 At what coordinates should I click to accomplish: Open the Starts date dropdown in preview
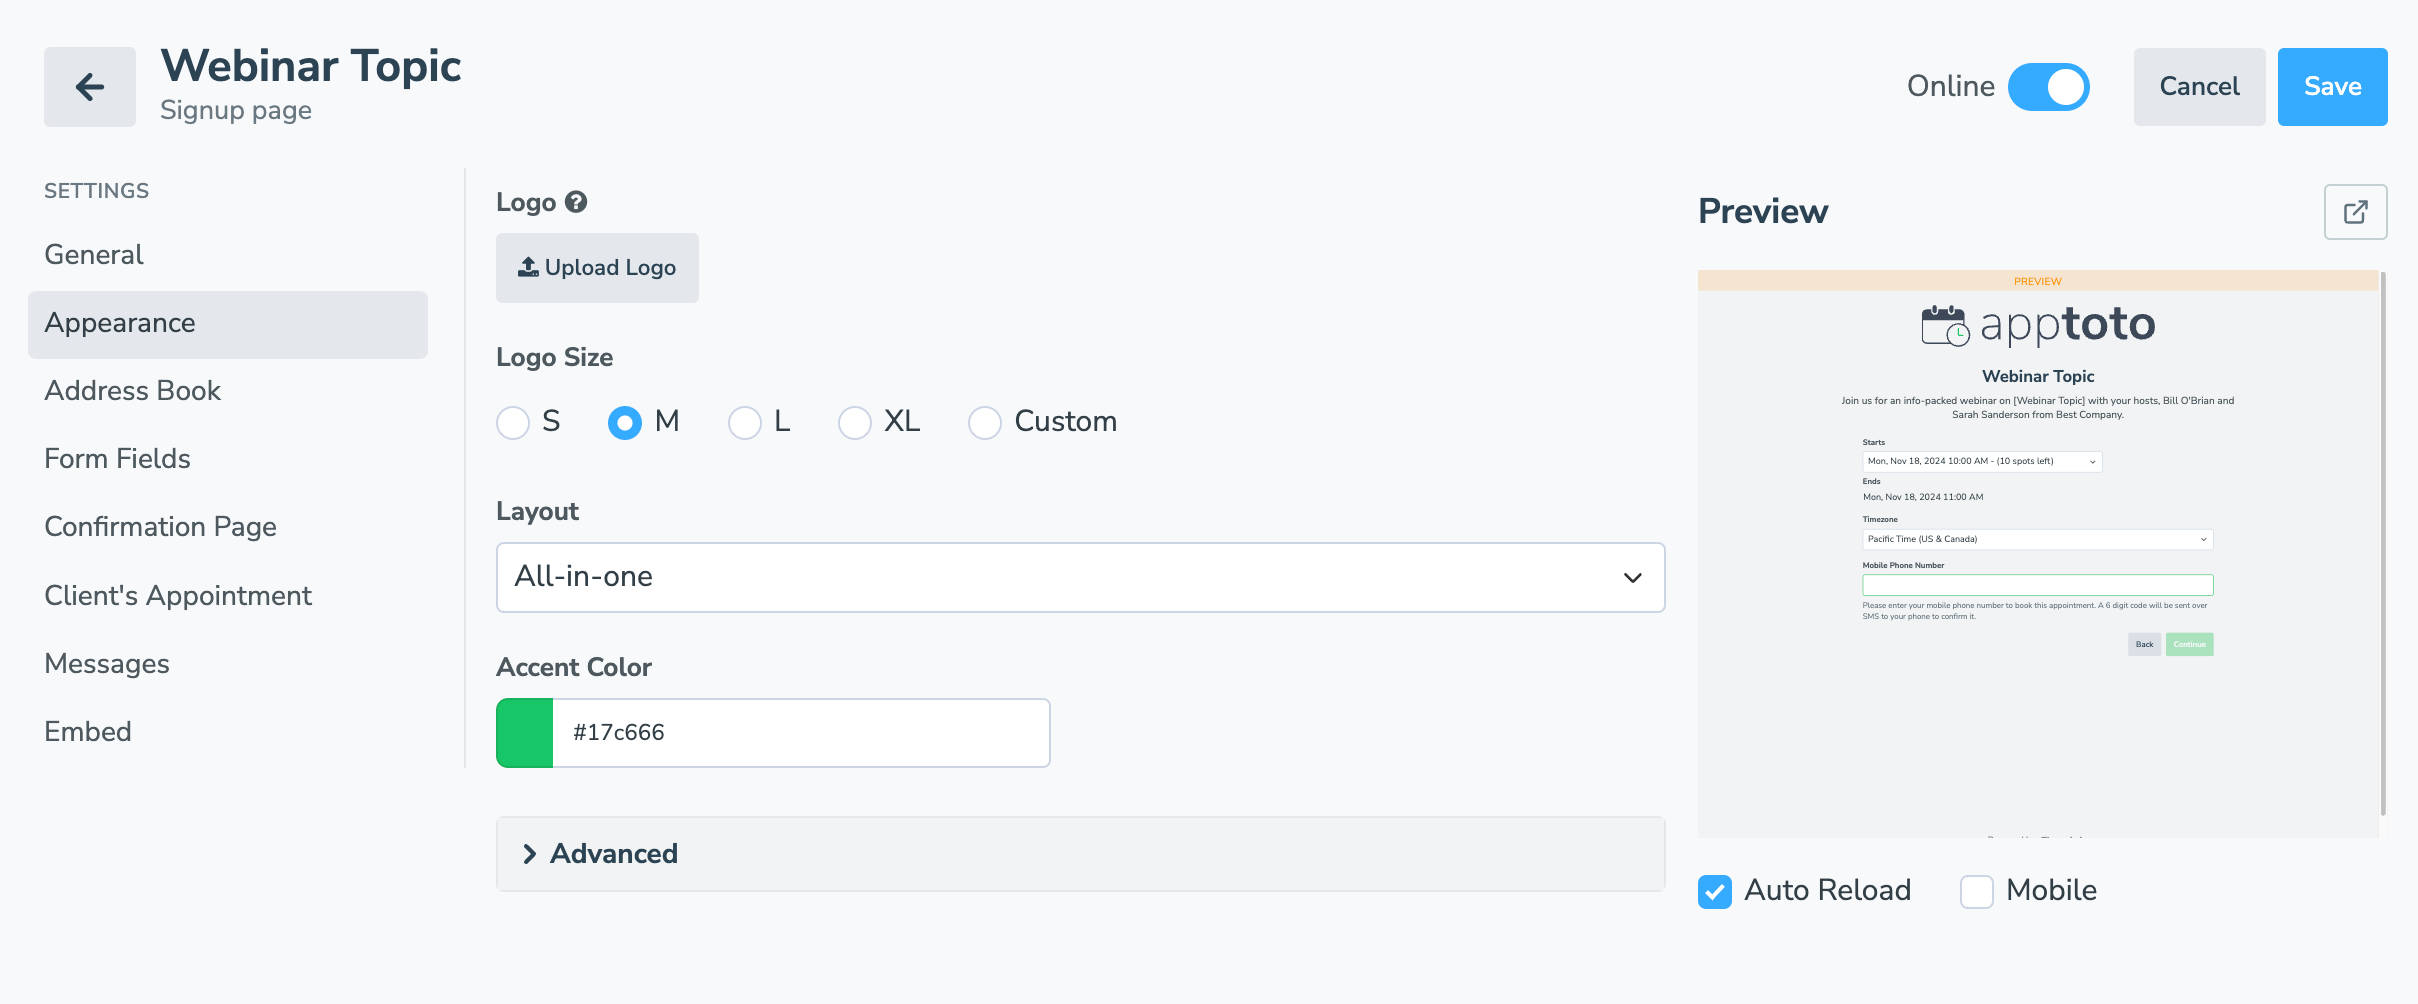point(1982,461)
